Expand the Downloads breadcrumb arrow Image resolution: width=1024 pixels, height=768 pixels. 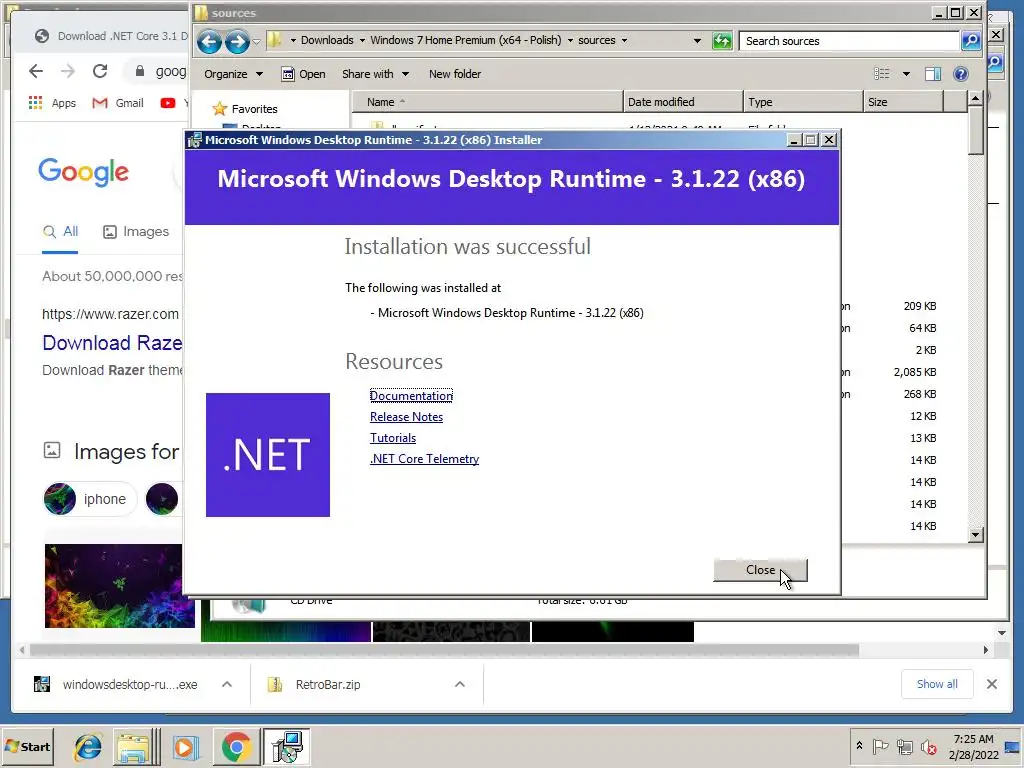click(362, 40)
